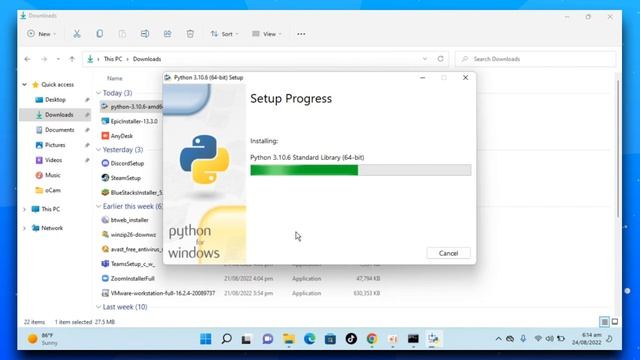Cancel the Python setup installation
Viewport: 640px width, 360px height.
pyautogui.click(x=448, y=253)
